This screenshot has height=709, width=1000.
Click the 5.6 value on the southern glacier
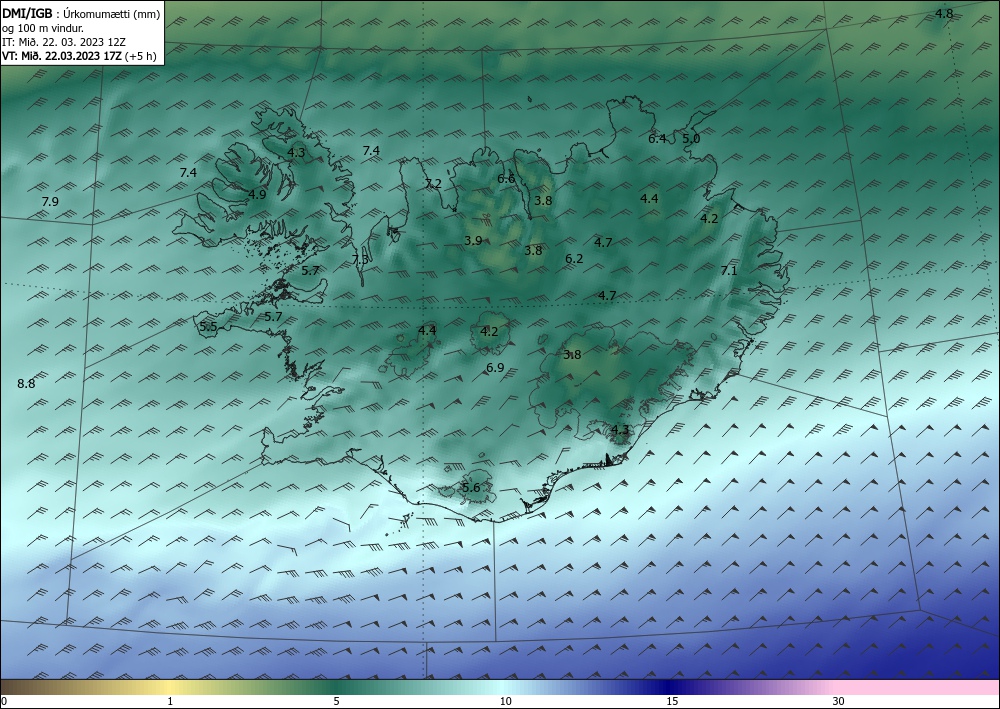pyautogui.click(x=471, y=488)
